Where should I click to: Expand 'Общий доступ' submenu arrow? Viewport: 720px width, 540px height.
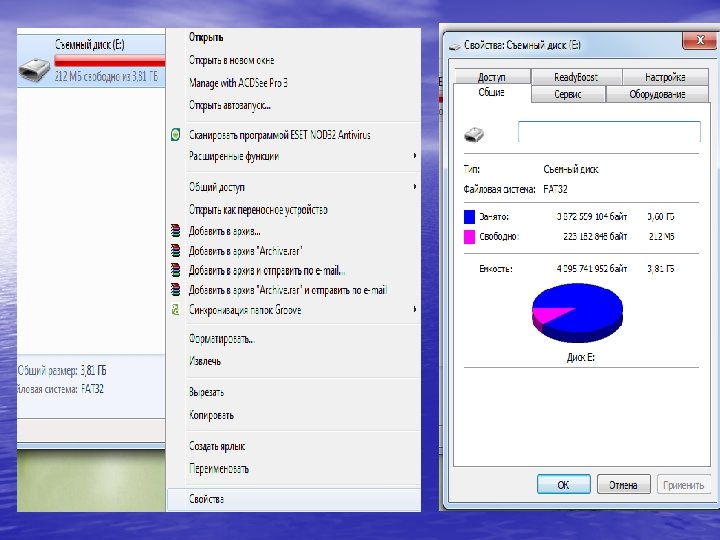click(415, 186)
